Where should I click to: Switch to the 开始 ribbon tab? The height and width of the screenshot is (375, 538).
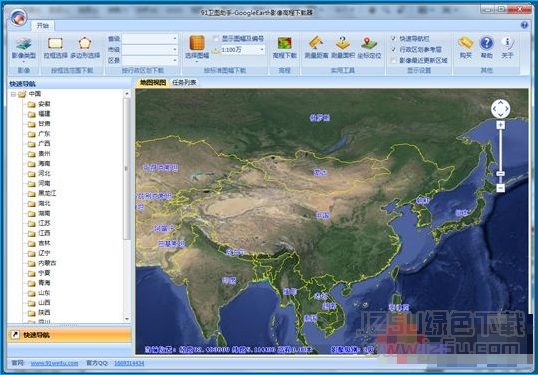point(43,25)
